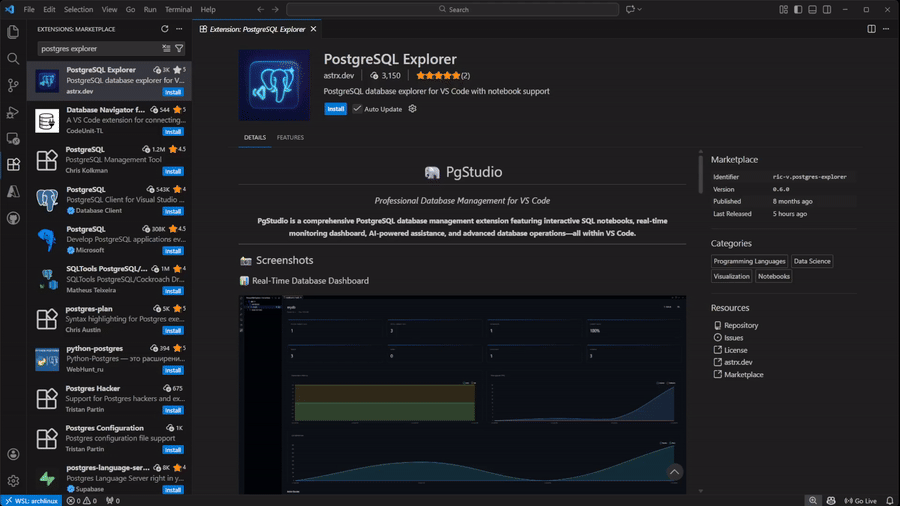Select PostgreSQL by Chris Kolkman in the list
This screenshot has height=506, width=900.
point(109,160)
